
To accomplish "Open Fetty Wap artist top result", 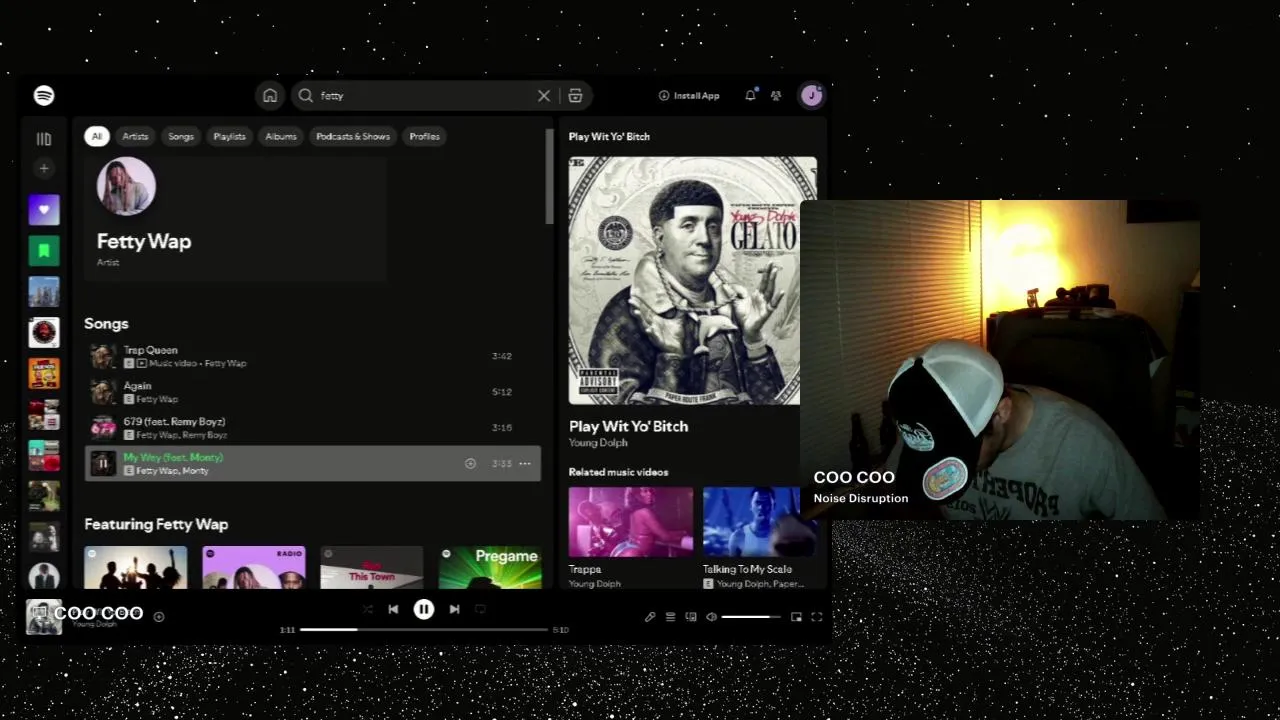I will point(236,217).
